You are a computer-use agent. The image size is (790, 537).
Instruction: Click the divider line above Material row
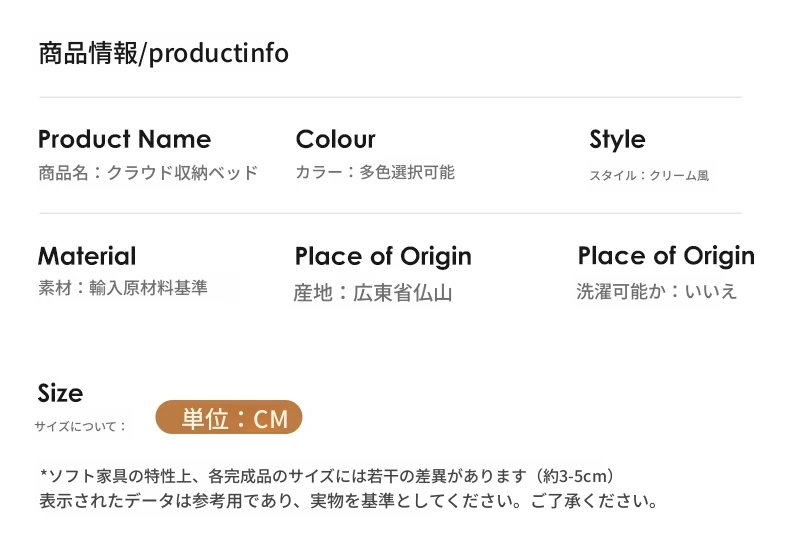click(x=390, y=214)
